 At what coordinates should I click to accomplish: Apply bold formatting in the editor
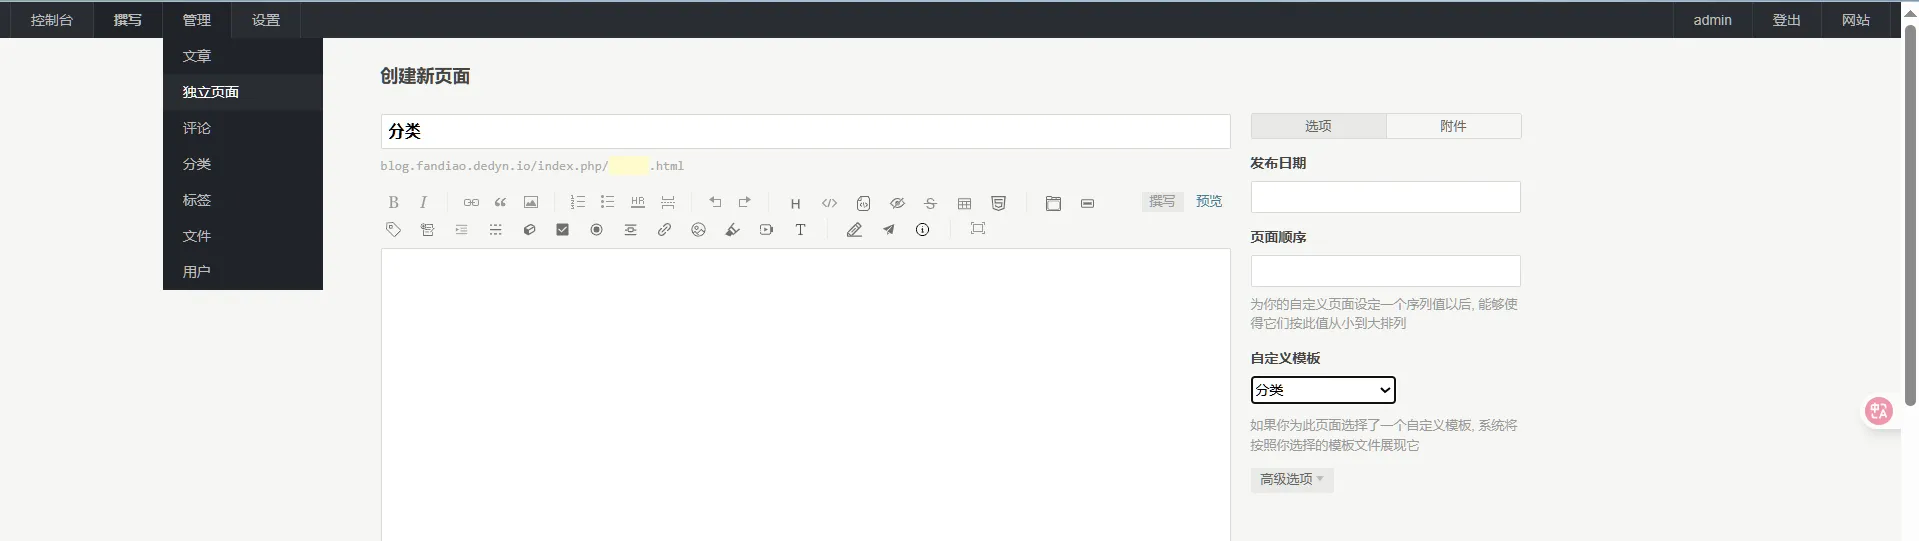(x=394, y=202)
